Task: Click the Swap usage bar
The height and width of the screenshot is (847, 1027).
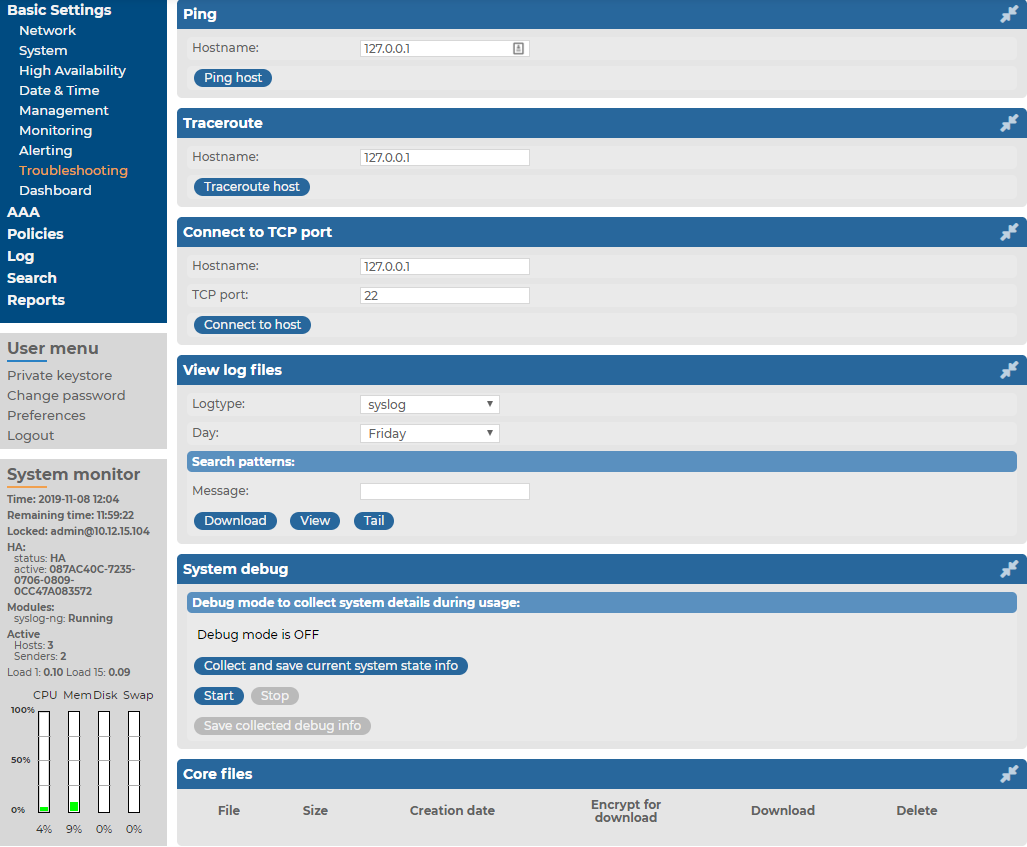Action: 134,762
